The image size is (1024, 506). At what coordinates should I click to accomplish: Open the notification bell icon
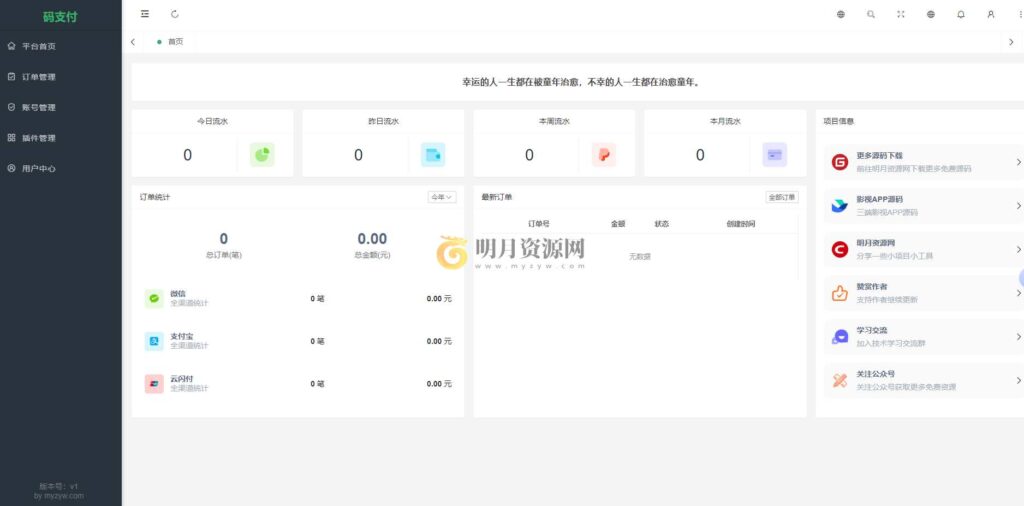coord(961,14)
